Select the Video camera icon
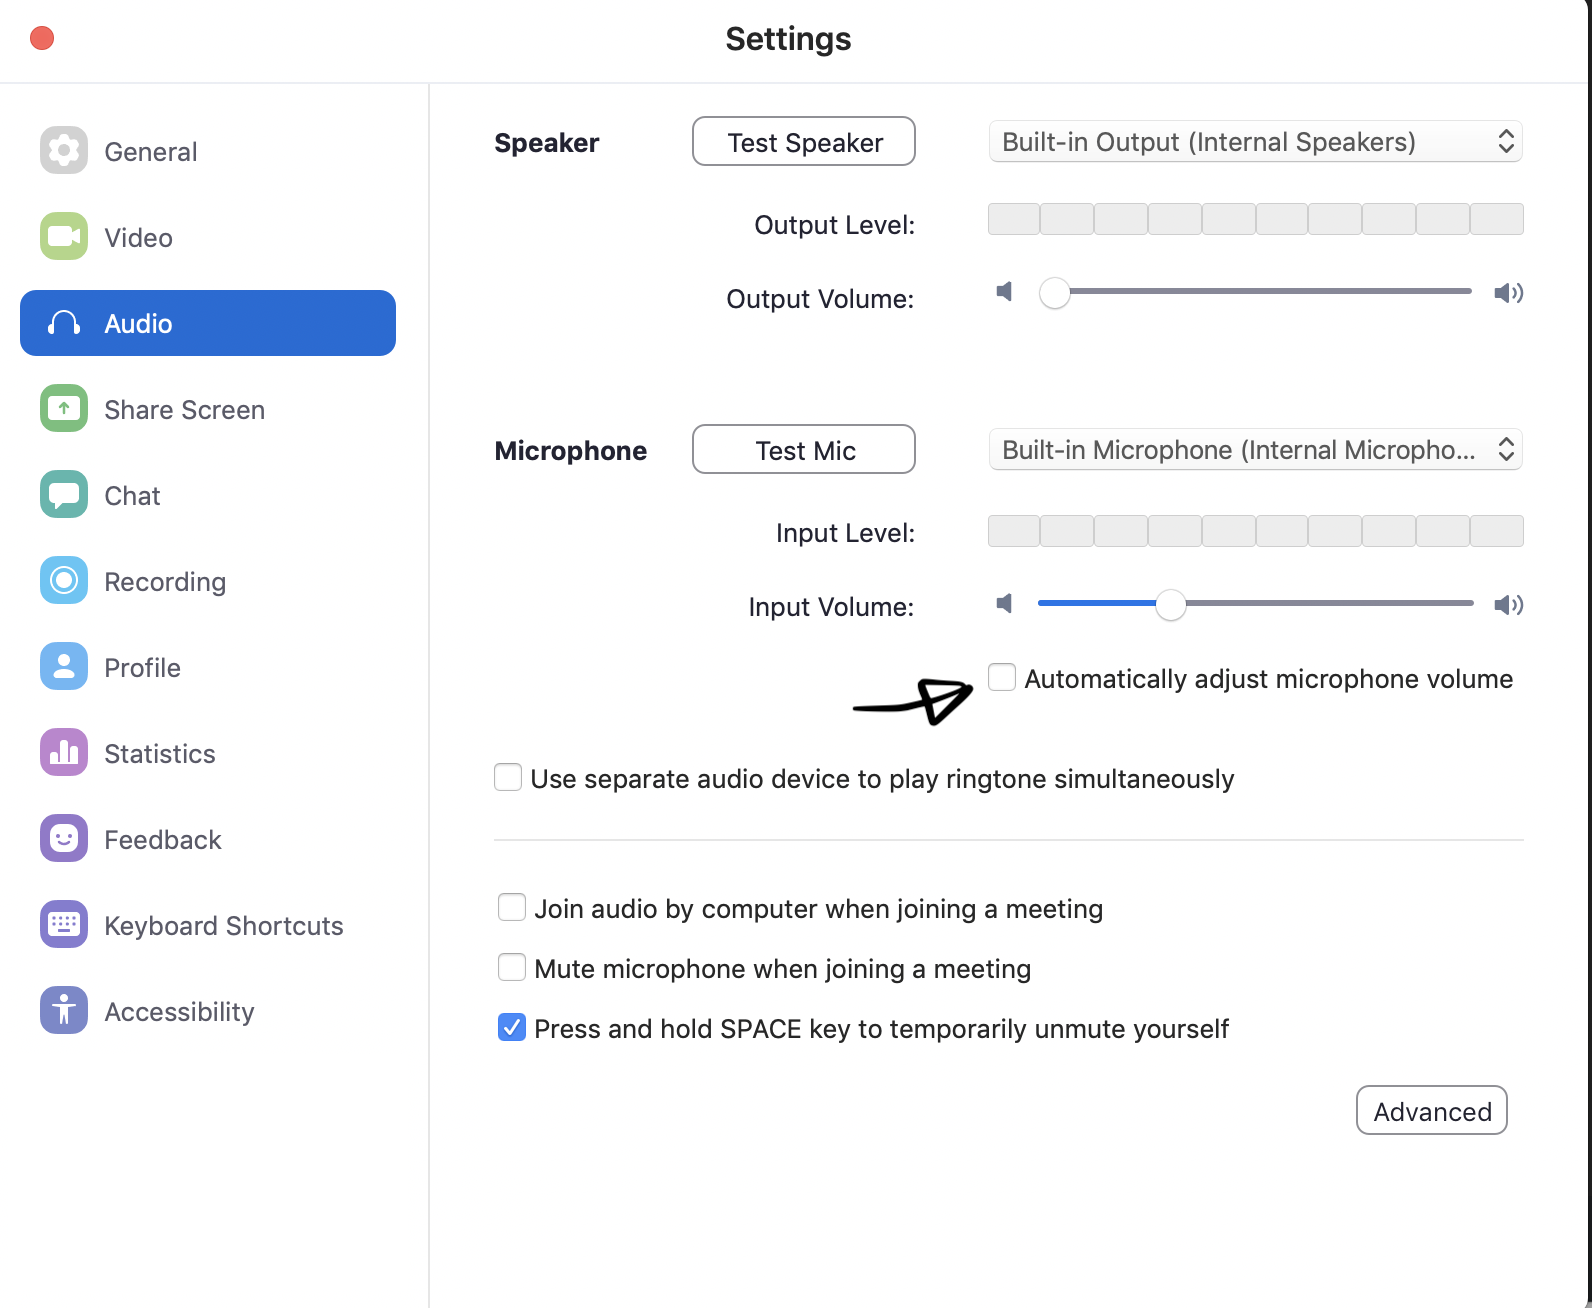This screenshot has width=1592, height=1308. 64,237
